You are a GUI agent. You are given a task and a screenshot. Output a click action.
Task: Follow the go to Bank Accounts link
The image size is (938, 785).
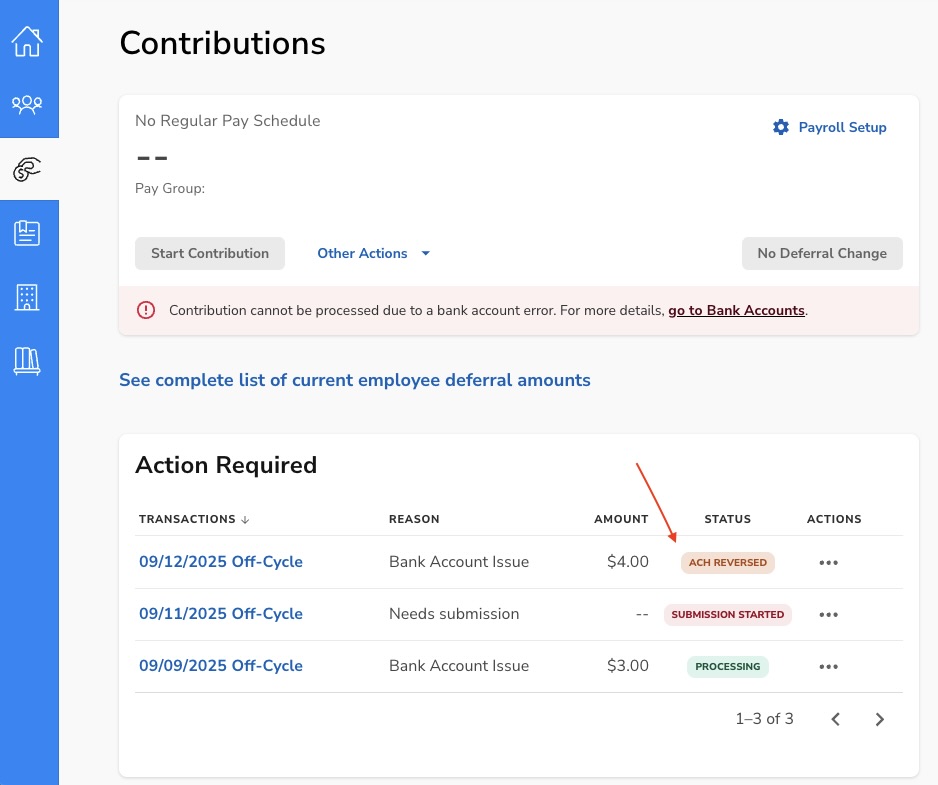click(x=736, y=311)
